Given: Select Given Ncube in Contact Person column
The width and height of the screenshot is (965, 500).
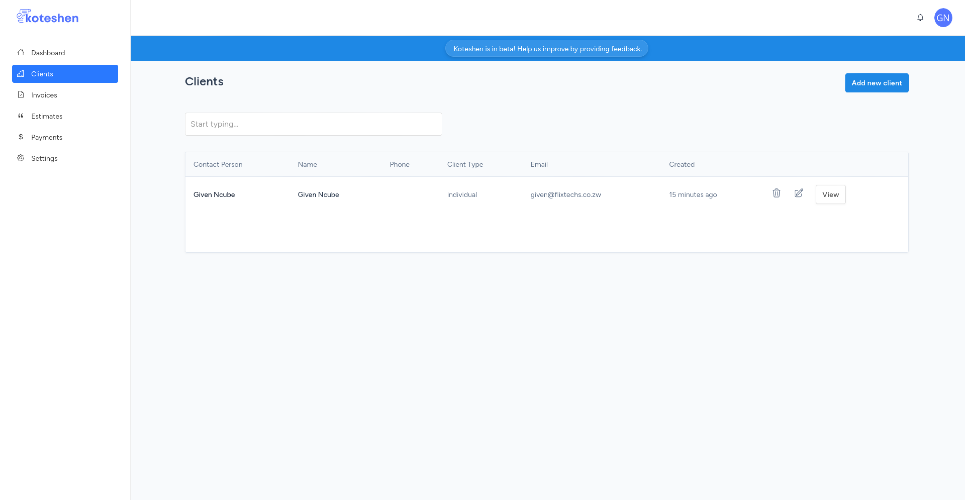Looking at the screenshot, I should pyautogui.click(x=214, y=195).
